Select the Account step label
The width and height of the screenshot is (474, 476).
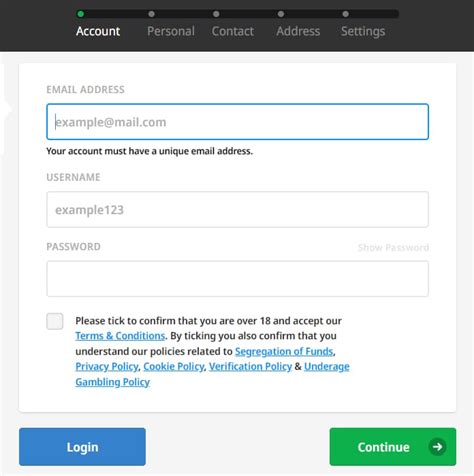98,31
